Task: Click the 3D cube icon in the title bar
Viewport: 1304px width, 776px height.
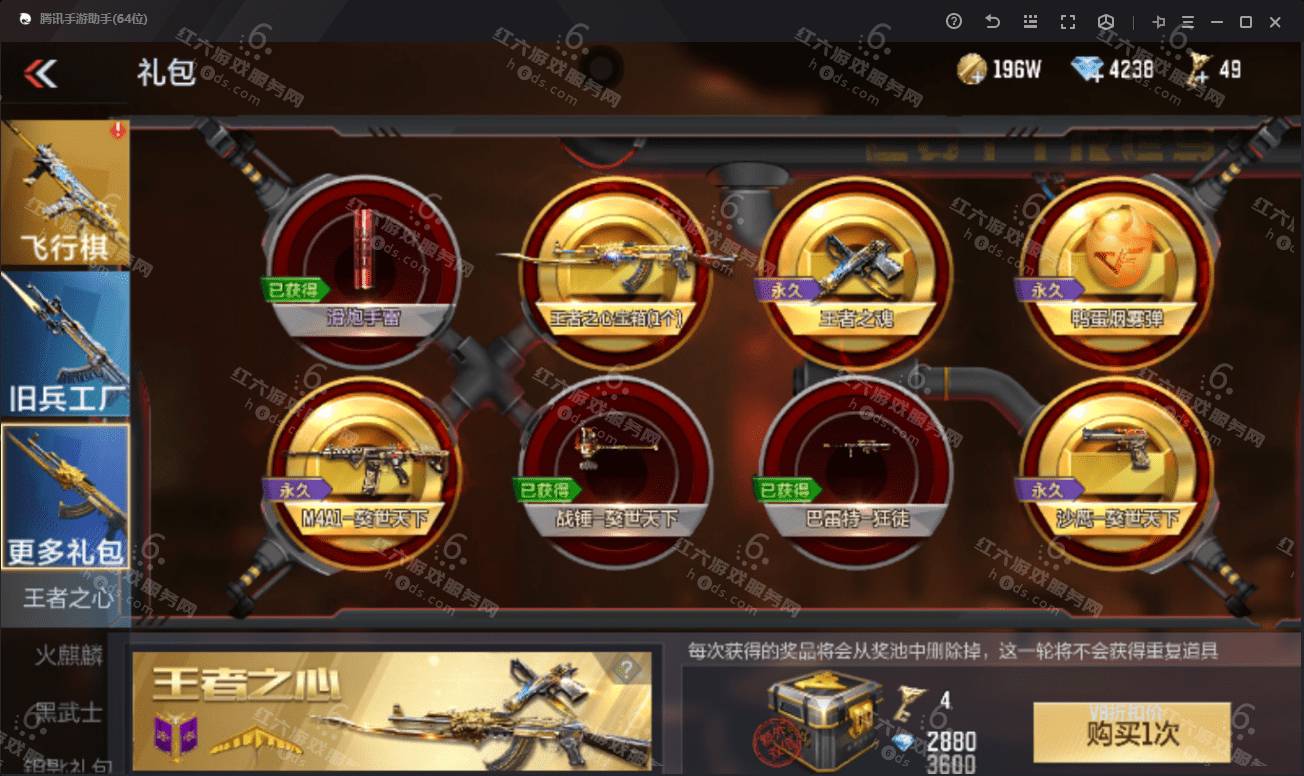Action: point(1106,21)
